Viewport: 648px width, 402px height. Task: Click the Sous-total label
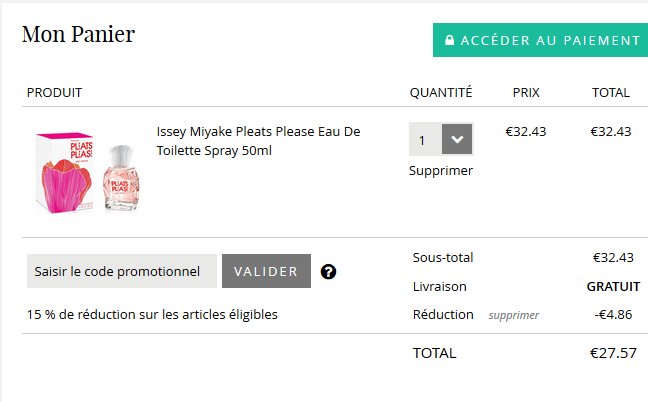click(443, 258)
